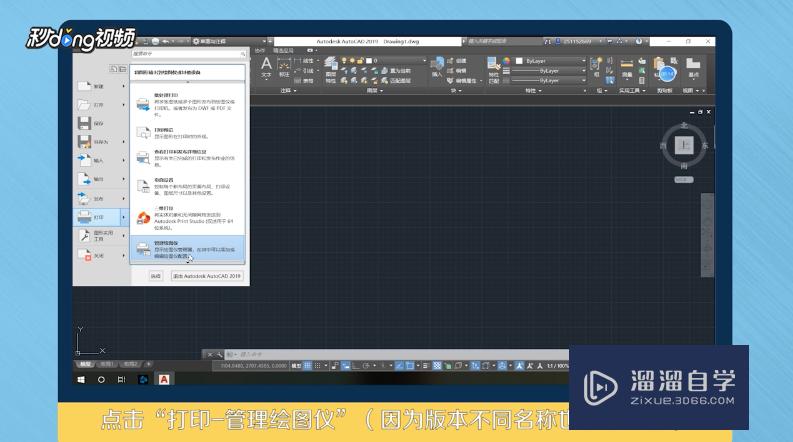Show recent documents icon in application menu
793x442 pixels.
[x=114, y=69]
